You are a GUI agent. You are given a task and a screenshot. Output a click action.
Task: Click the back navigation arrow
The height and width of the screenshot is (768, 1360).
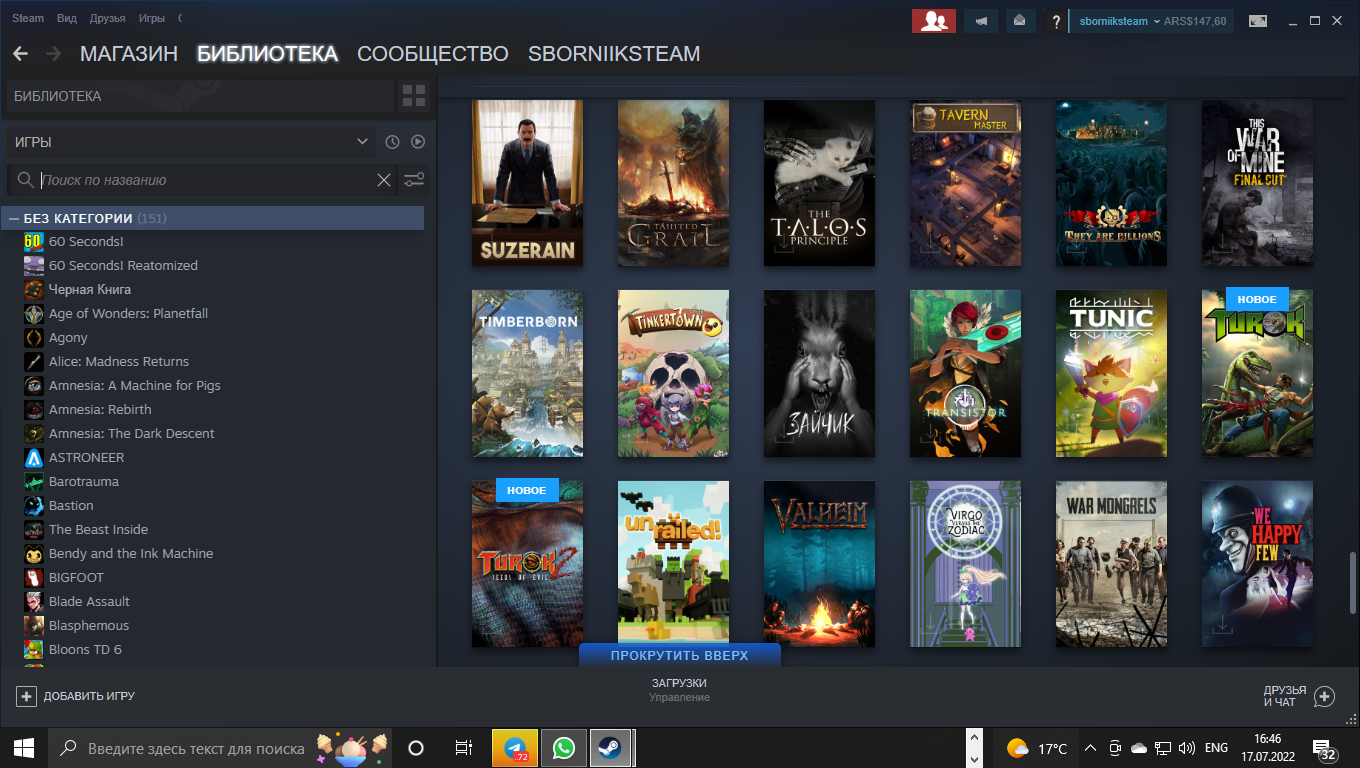pyautogui.click(x=20, y=54)
